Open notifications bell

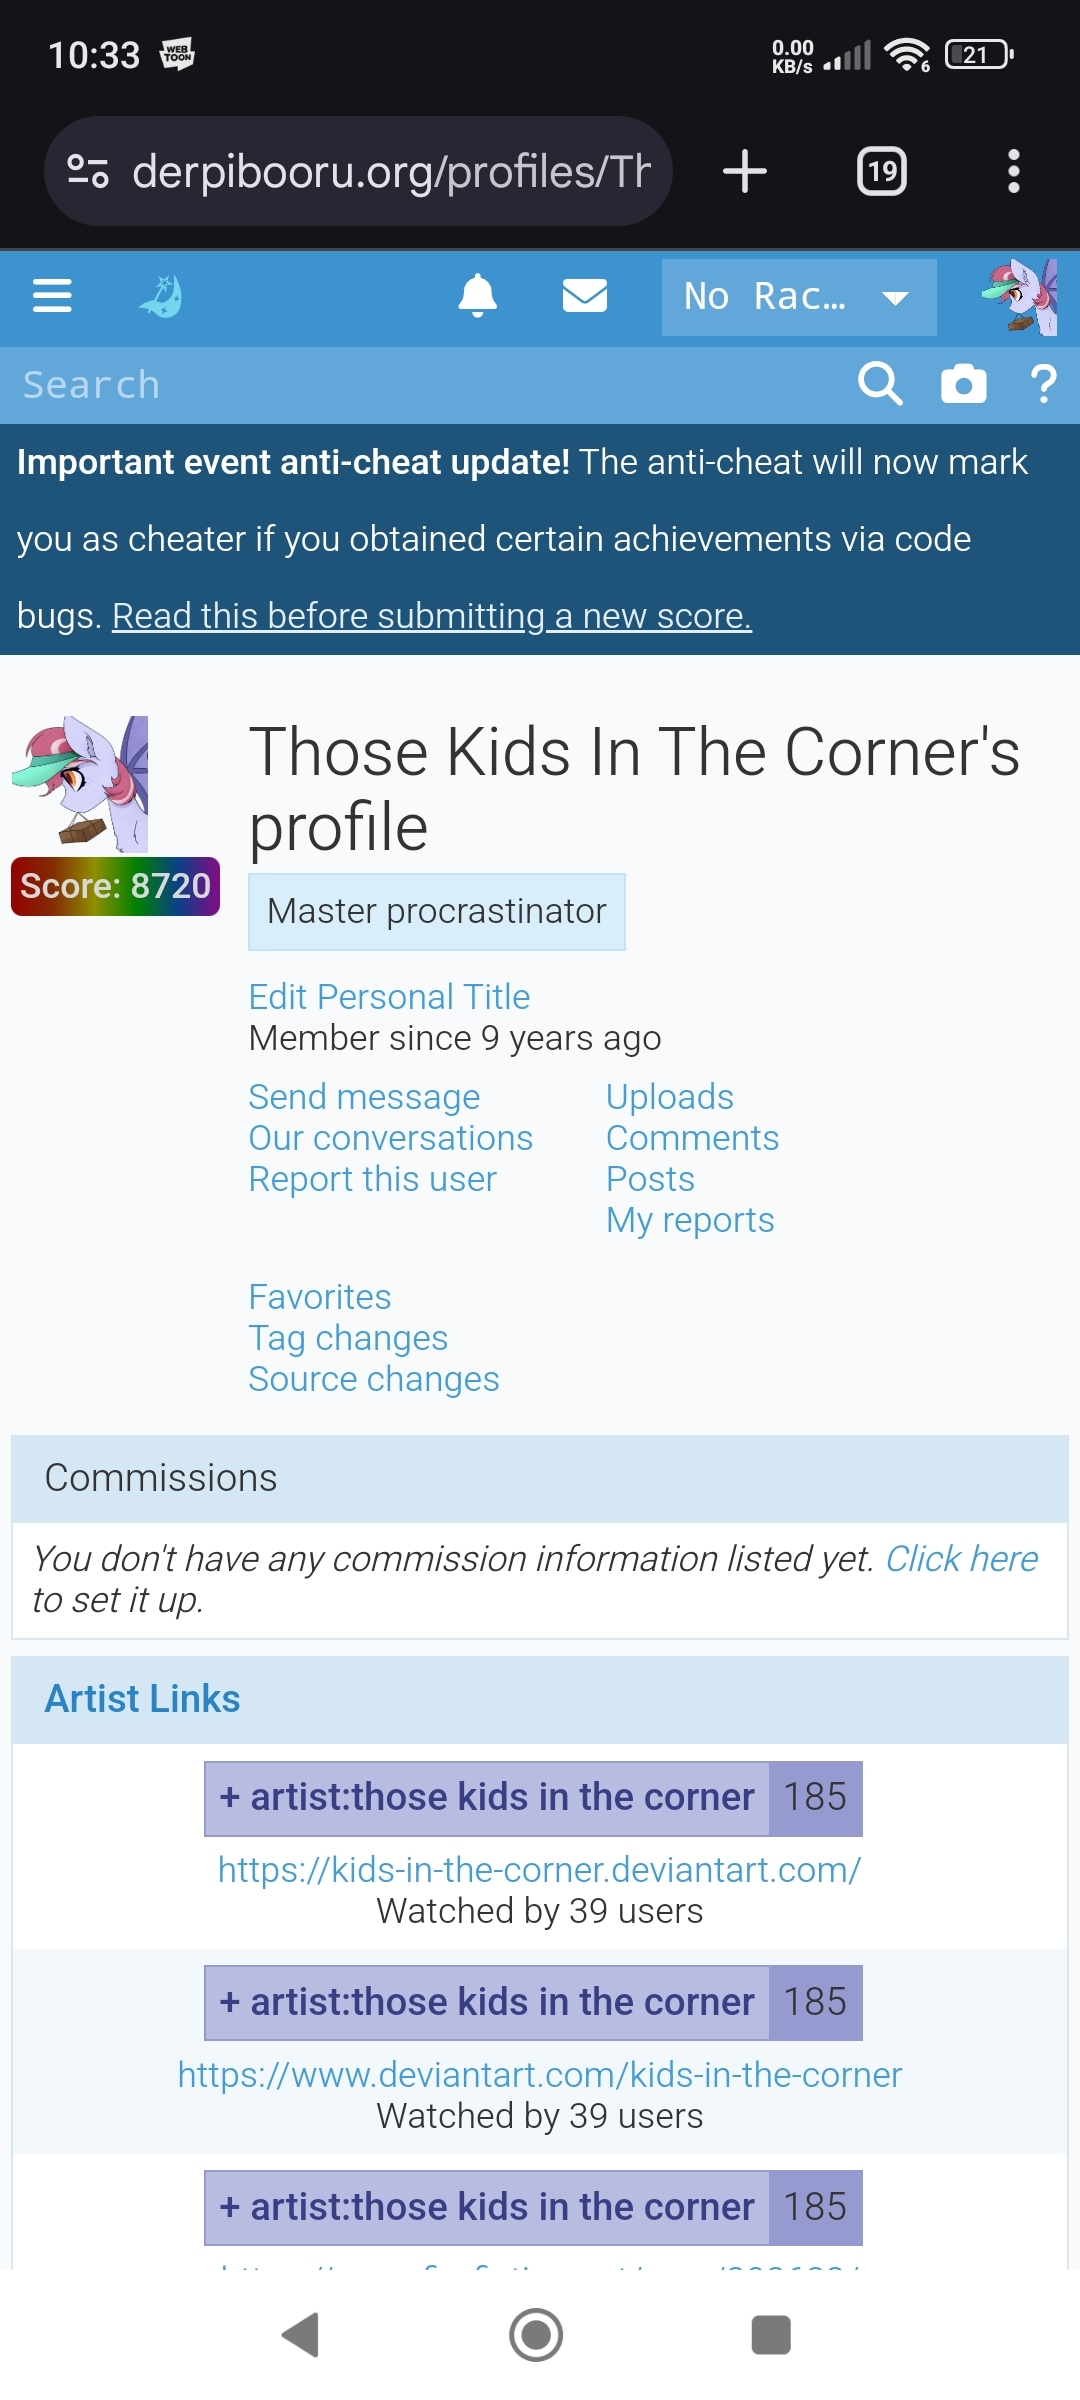pos(478,296)
